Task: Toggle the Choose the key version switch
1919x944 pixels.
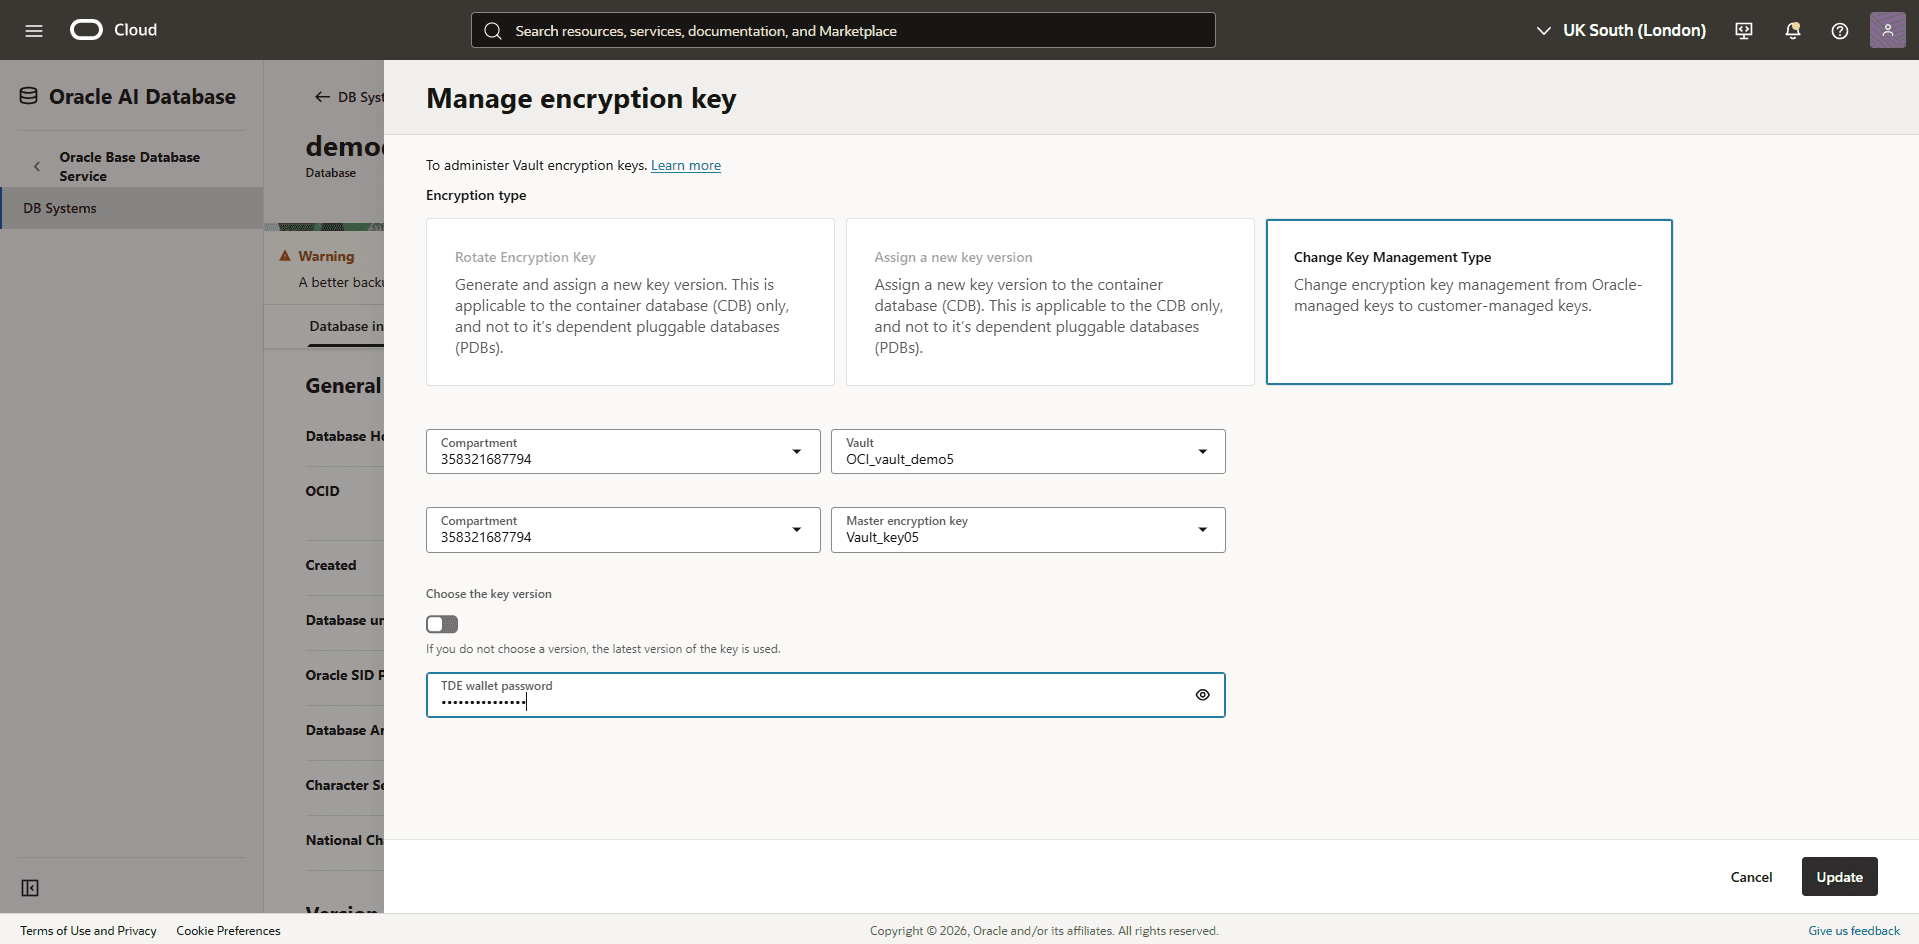Action: point(442,624)
